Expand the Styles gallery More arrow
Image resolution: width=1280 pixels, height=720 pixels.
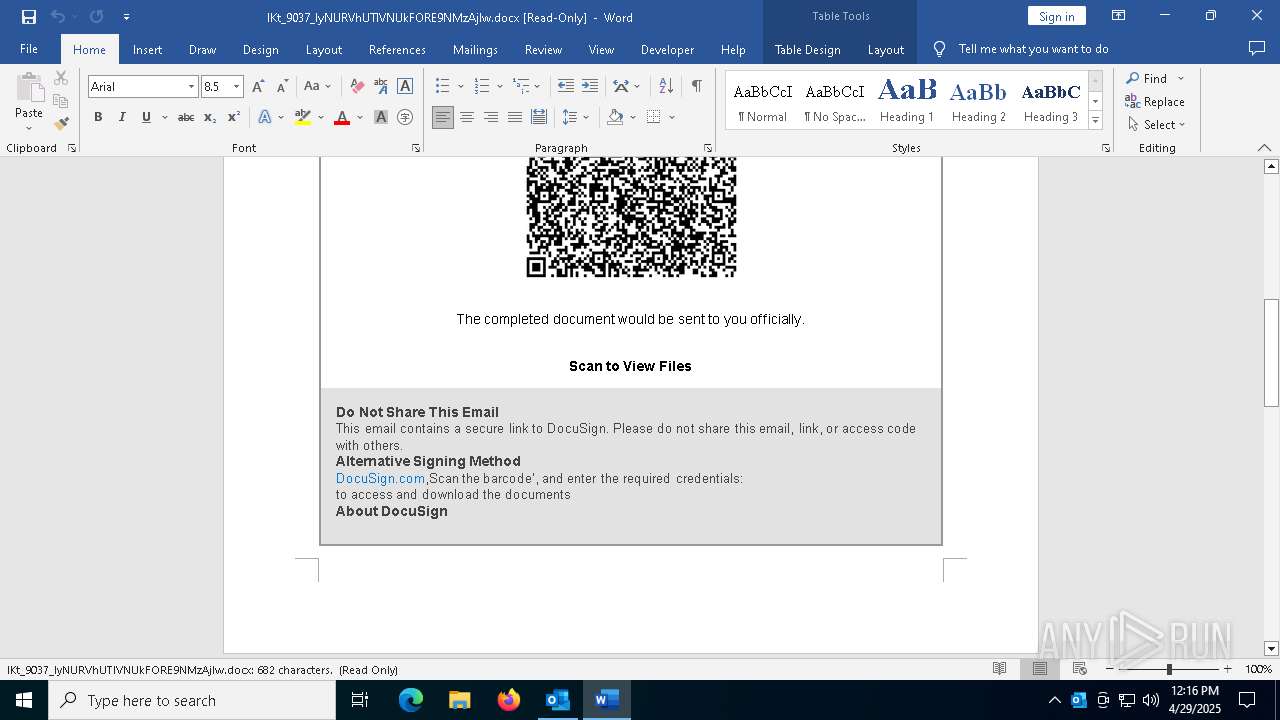(1095, 121)
